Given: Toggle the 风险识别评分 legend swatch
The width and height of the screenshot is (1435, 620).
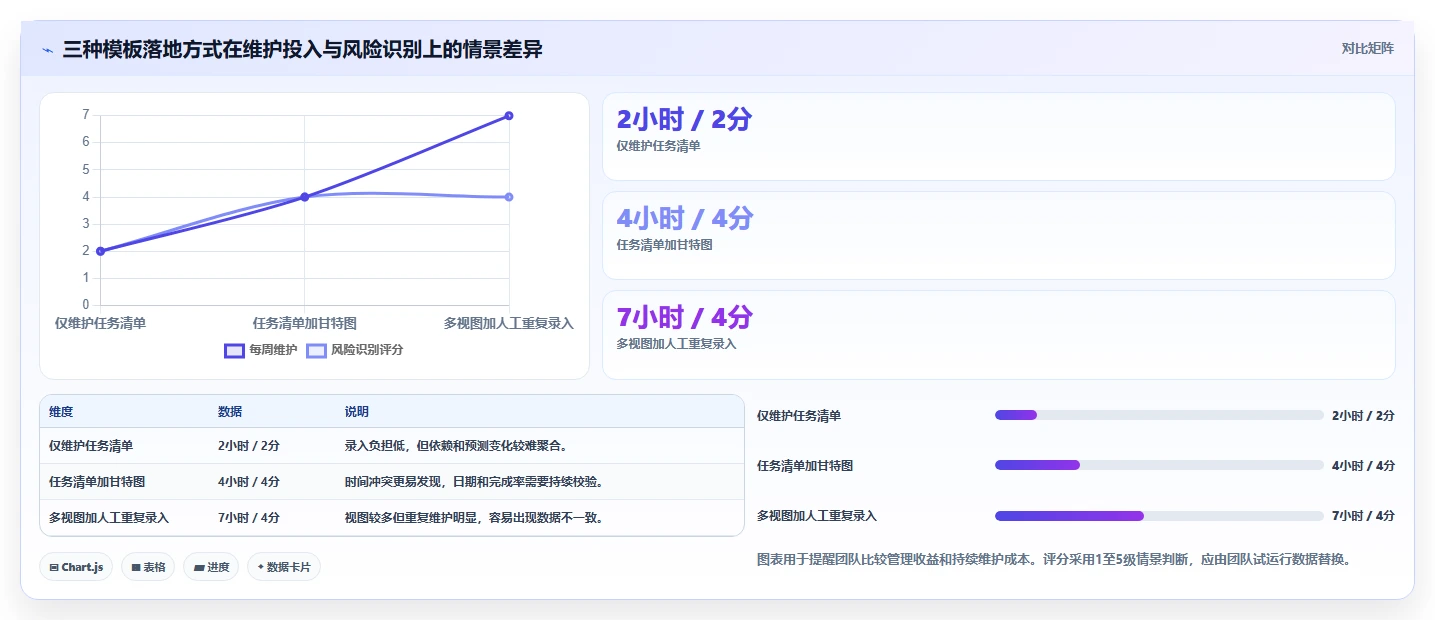Looking at the screenshot, I should point(316,350).
